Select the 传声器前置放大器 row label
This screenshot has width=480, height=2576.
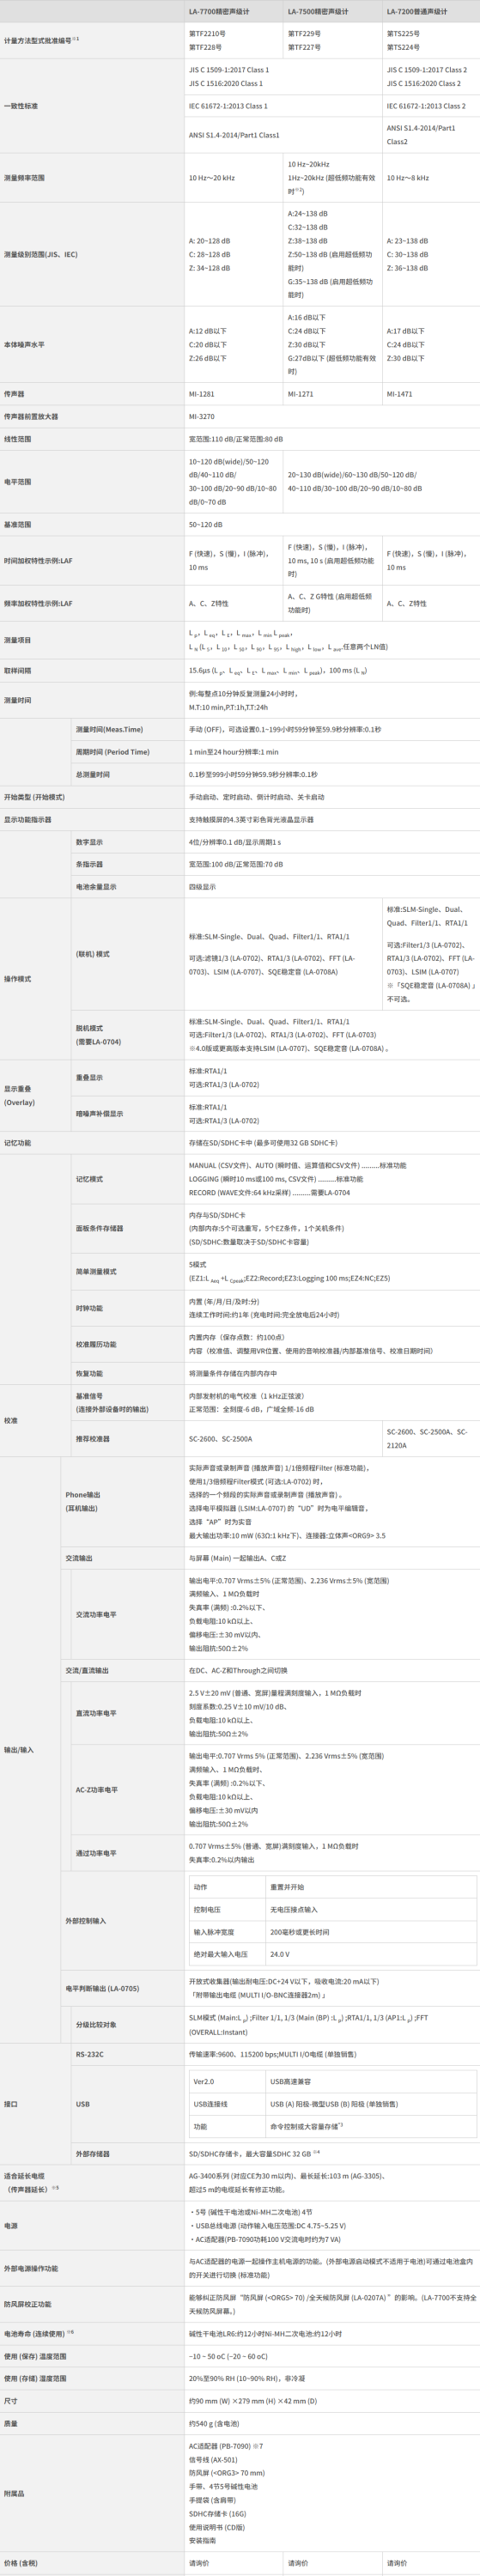(x=31, y=417)
